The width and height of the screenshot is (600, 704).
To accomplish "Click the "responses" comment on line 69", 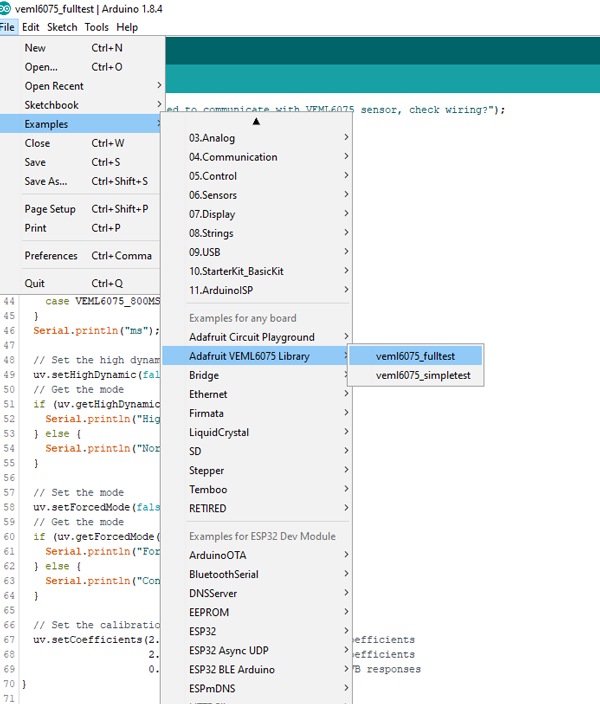I will [x=394, y=669].
